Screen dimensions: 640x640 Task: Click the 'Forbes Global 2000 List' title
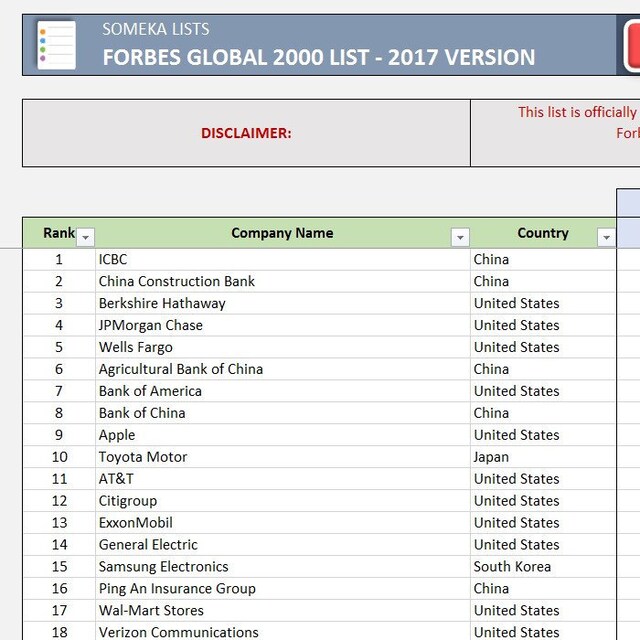click(x=319, y=57)
